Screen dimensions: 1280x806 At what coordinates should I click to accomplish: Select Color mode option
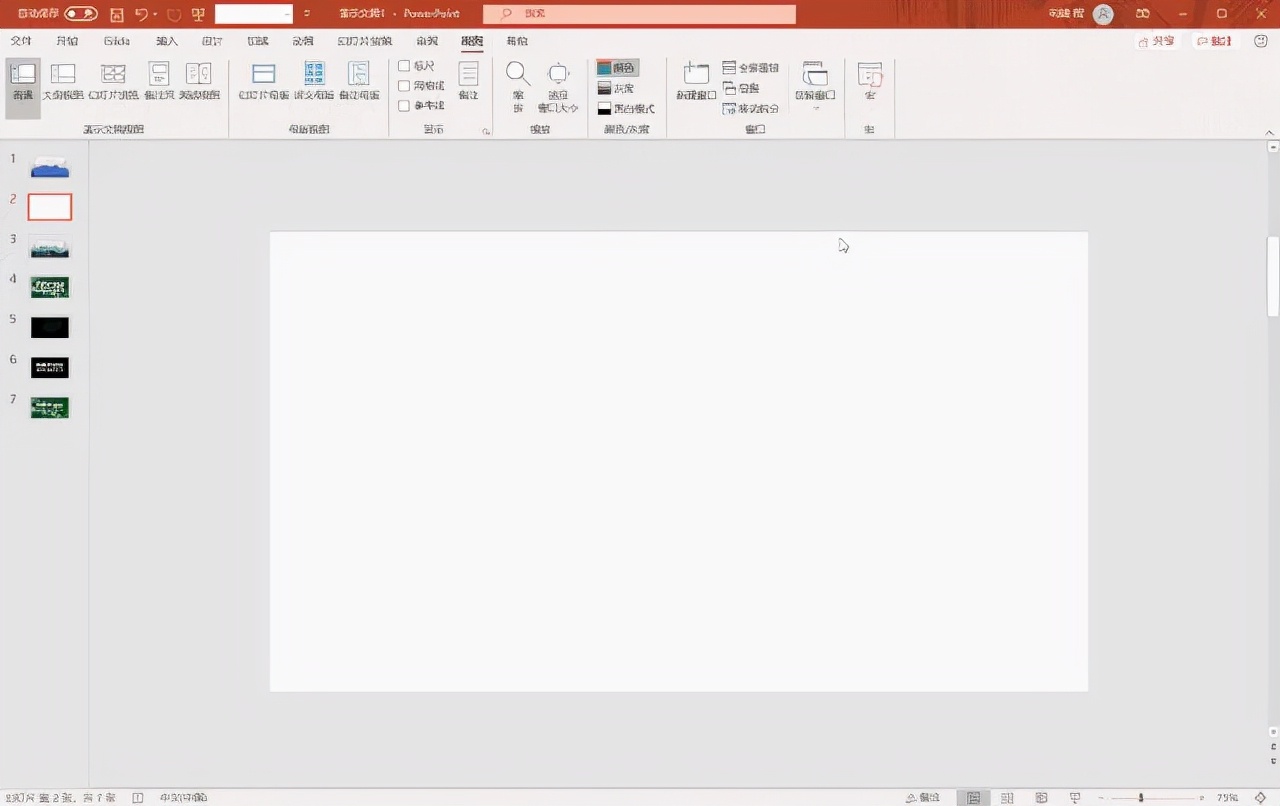coord(617,68)
